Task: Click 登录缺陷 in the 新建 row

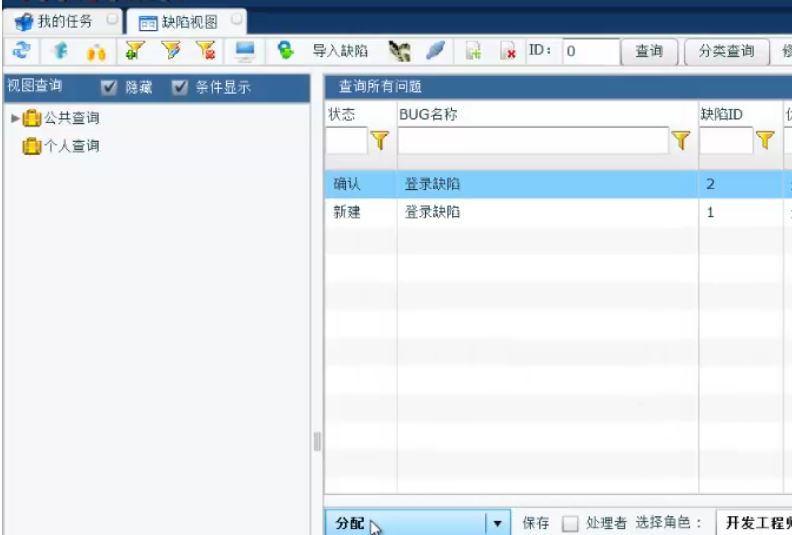Action: click(432, 212)
